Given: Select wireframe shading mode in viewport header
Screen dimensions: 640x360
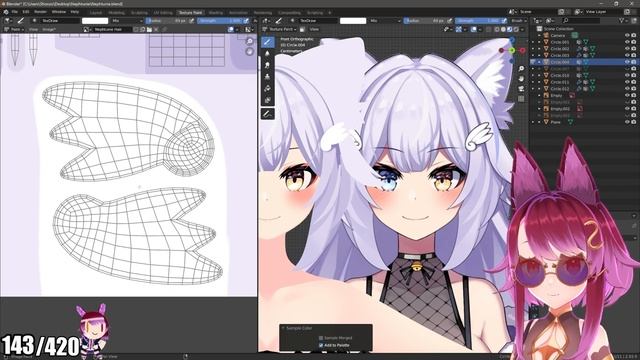Looking at the screenshot, I should (497, 29).
